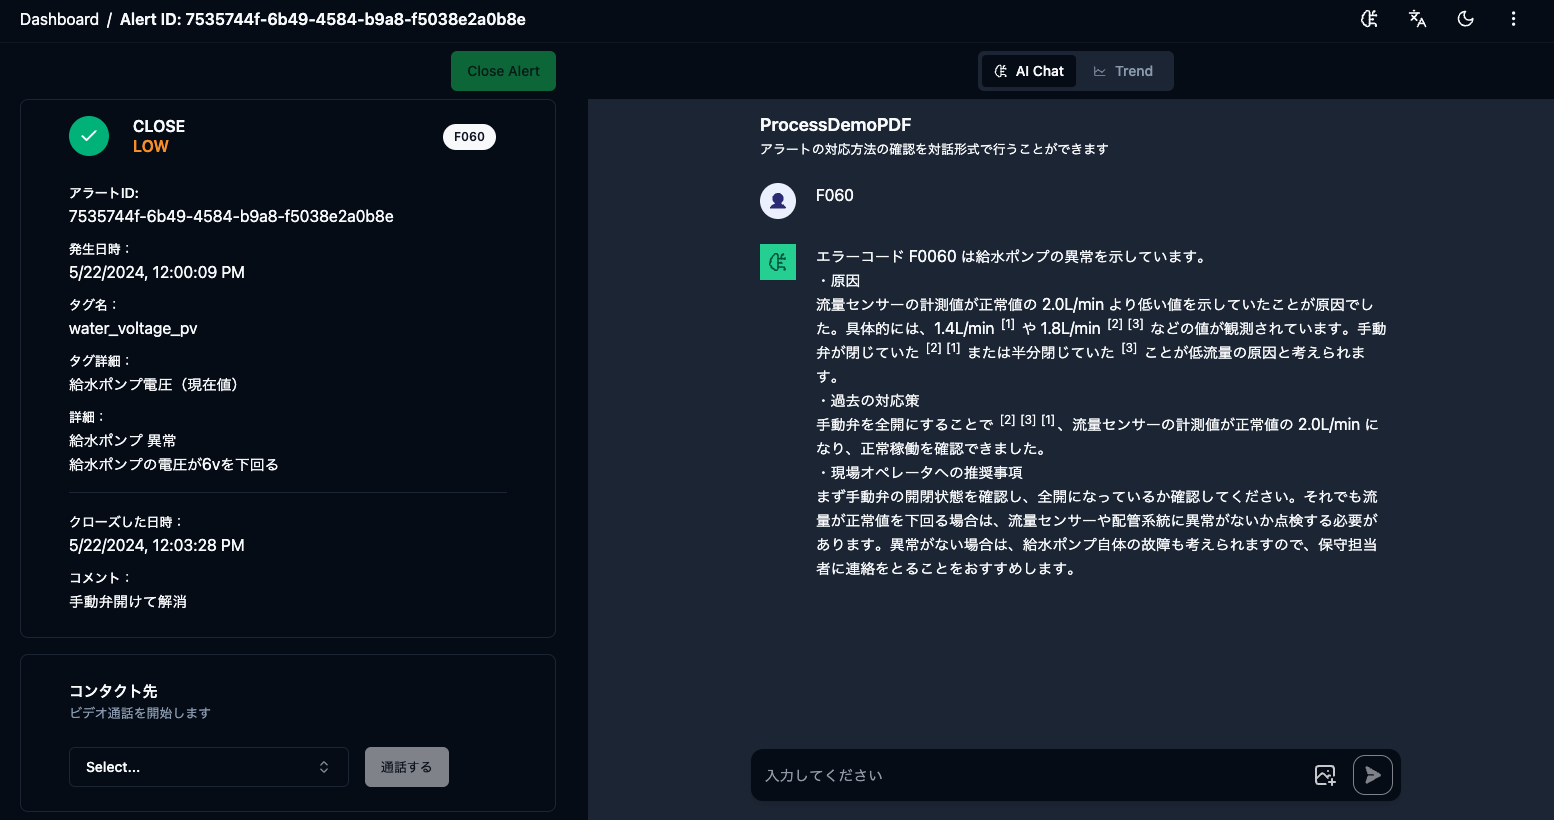Click the F060 badge on alert card

pos(469,137)
